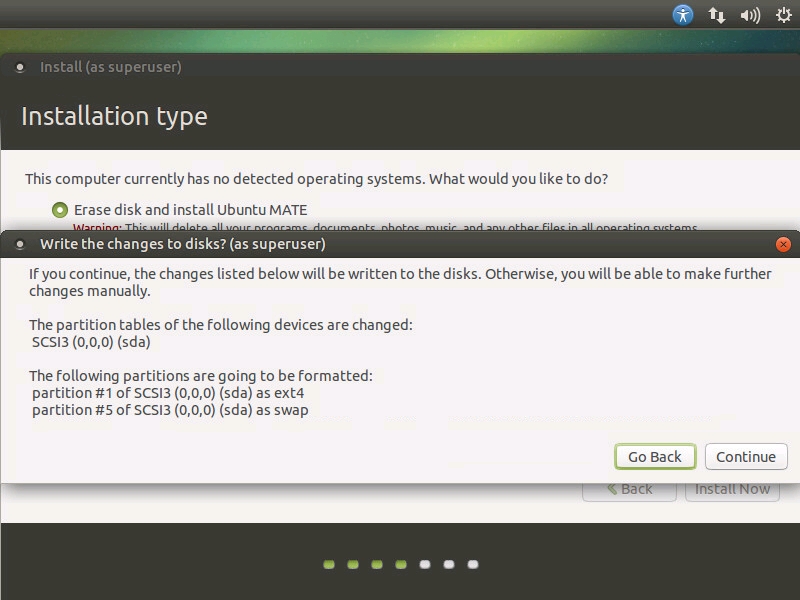
Task: Click 'The partition tables of the following devices are changed:' text
Action: 220,325
